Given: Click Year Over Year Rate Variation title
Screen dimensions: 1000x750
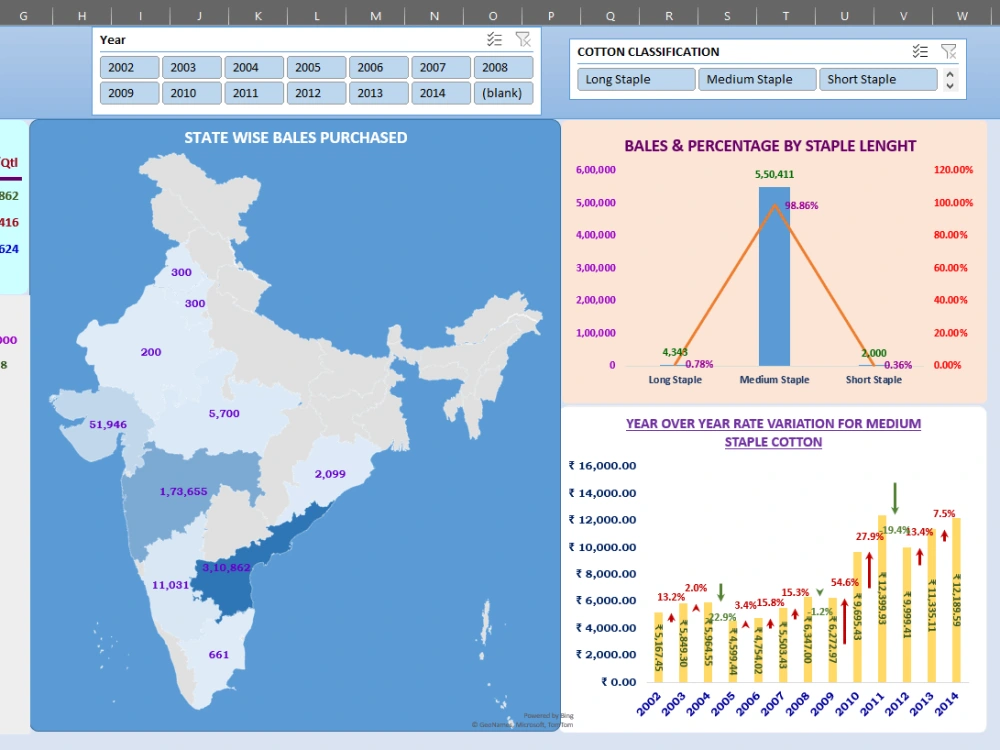Looking at the screenshot, I should click(x=774, y=432).
